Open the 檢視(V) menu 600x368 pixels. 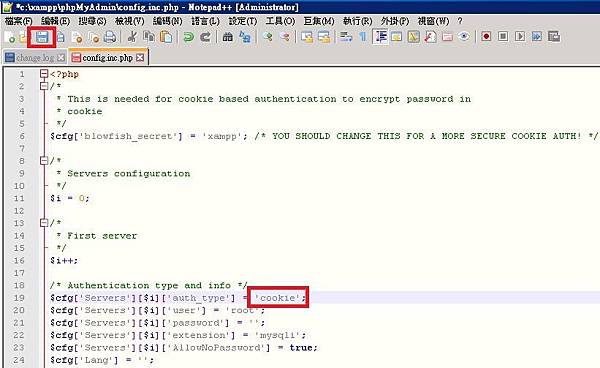(x=130, y=21)
